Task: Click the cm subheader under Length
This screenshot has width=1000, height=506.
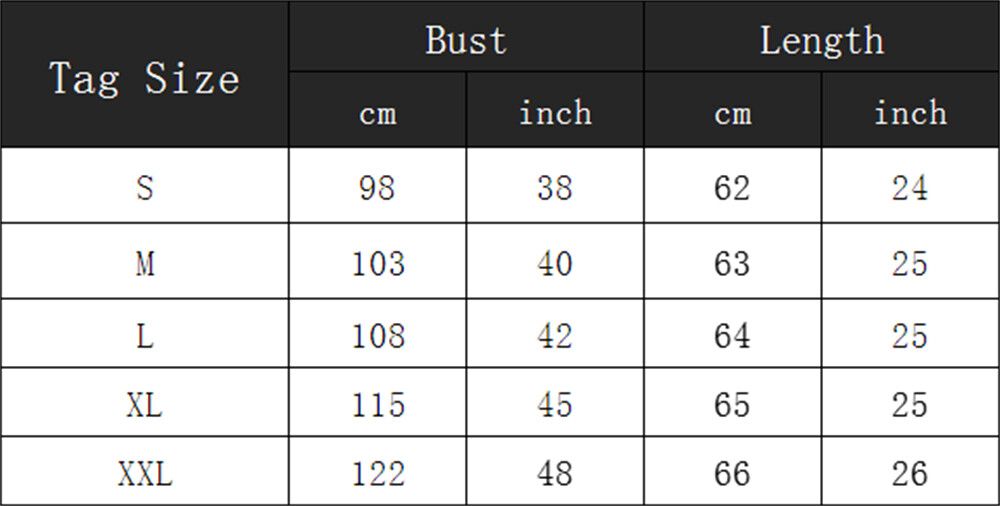Action: (x=733, y=110)
